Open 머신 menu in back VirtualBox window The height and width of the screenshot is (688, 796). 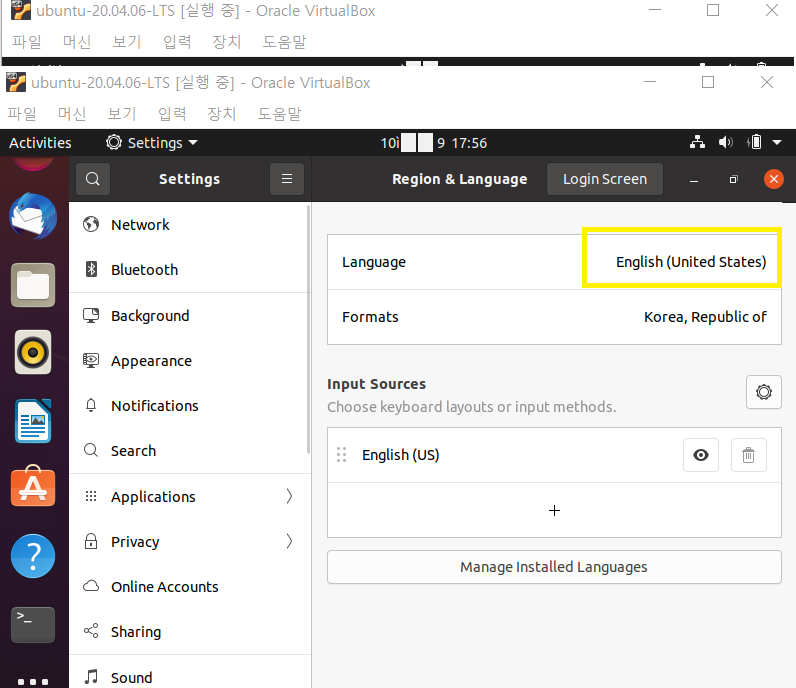77,41
